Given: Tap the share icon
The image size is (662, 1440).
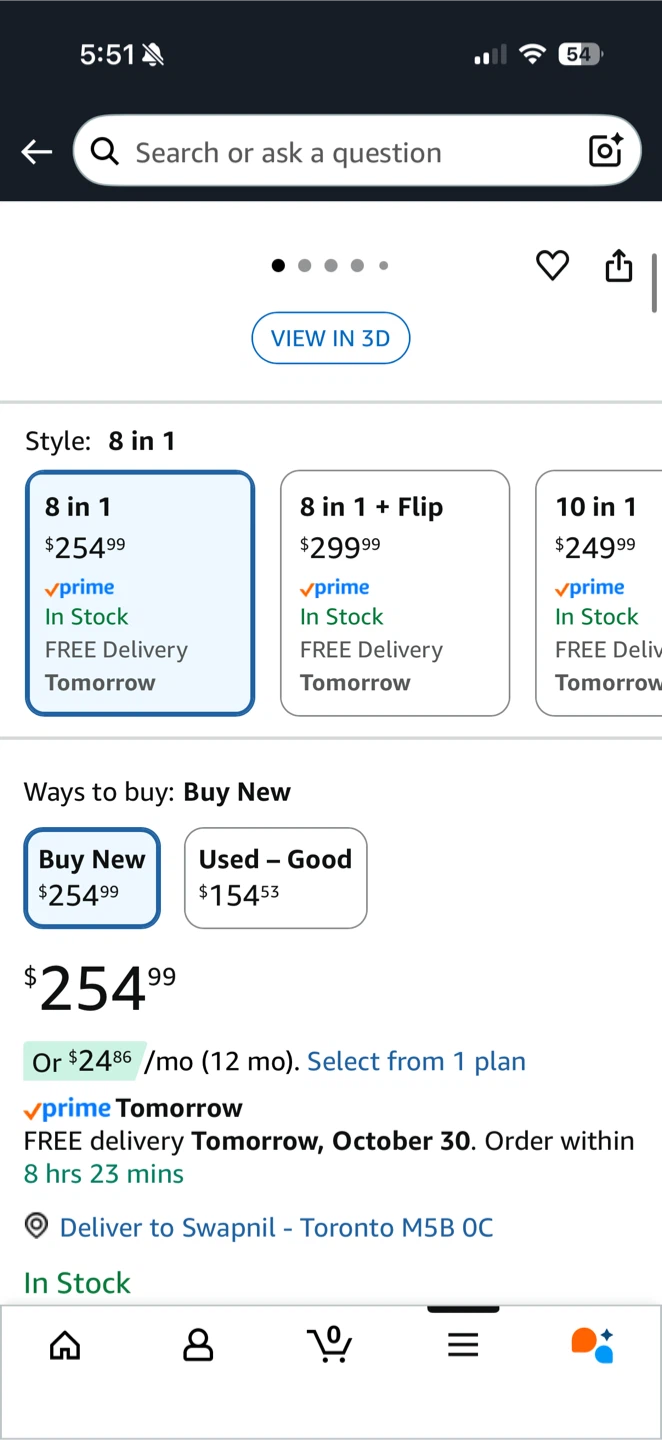Looking at the screenshot, I should click(x=619, y=266).
